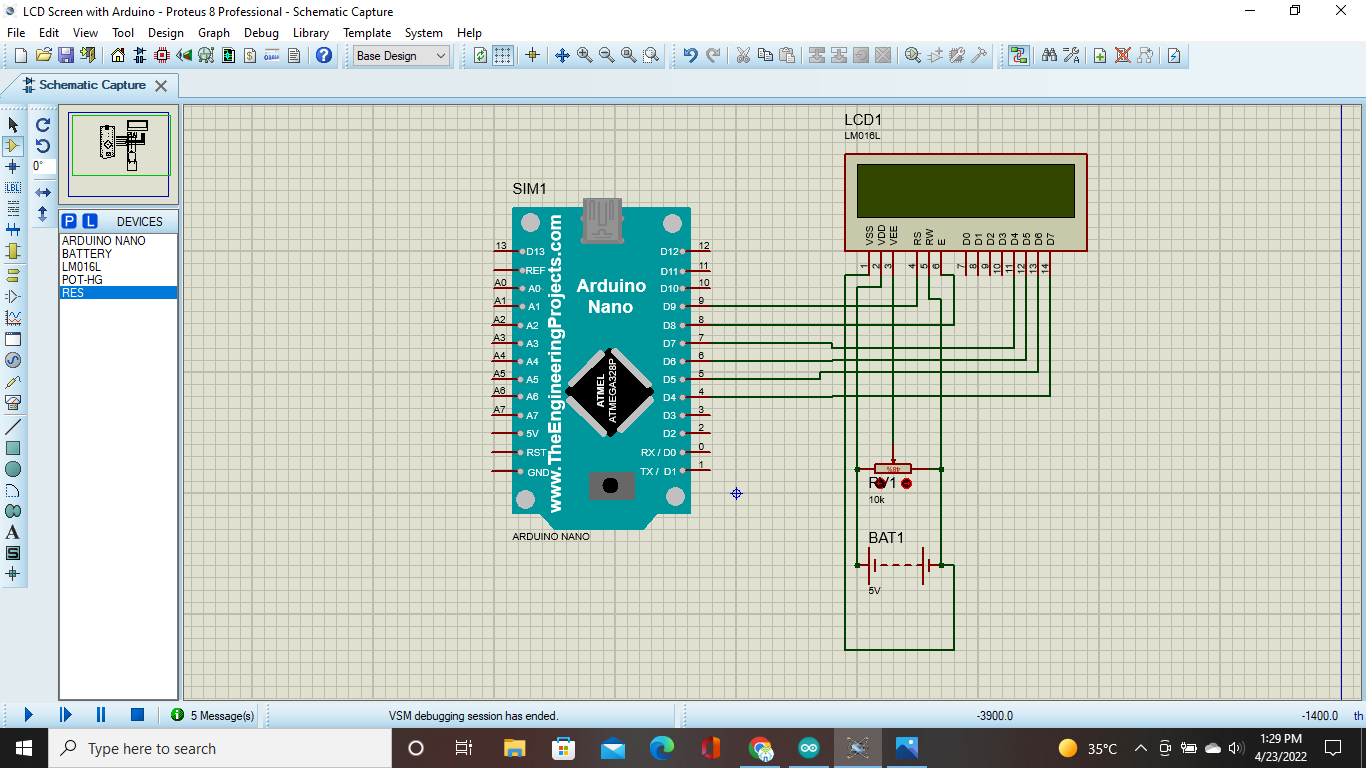Select the Wire Label (LBL) mode tool
1366x768 pixels.
click(13, 188)
